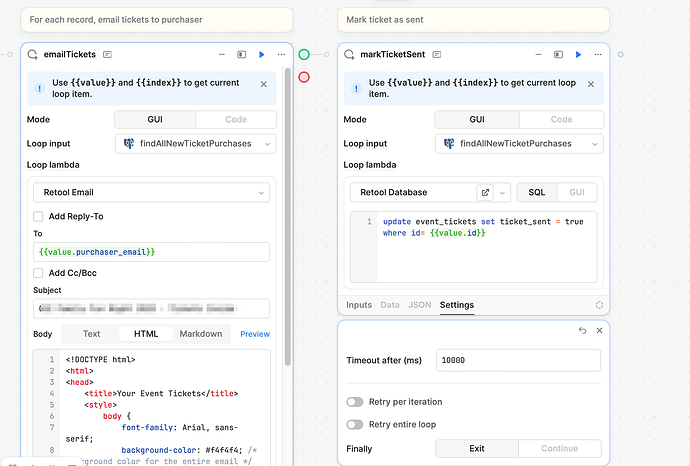Click the markTicketSent block title
The height and width of the screenshot is (466, 690).
[393, 55]
